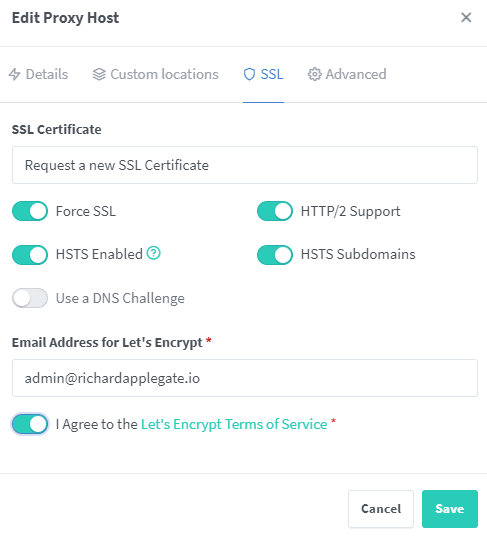Click the shield icon on SSL tab
Image resolution: width=487 pixels, height=541 pixels.
pyautogui.click(x=249, y=74)
